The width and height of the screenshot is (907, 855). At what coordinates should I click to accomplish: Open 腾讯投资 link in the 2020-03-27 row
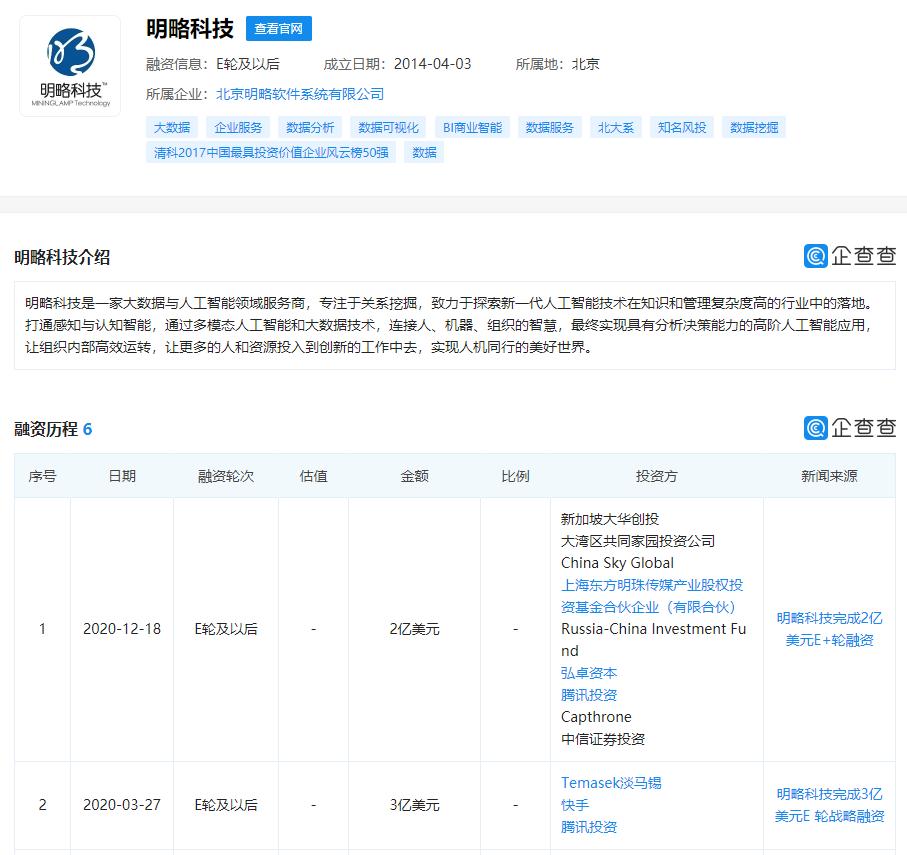pyautogui.click(x=589, y=827)
